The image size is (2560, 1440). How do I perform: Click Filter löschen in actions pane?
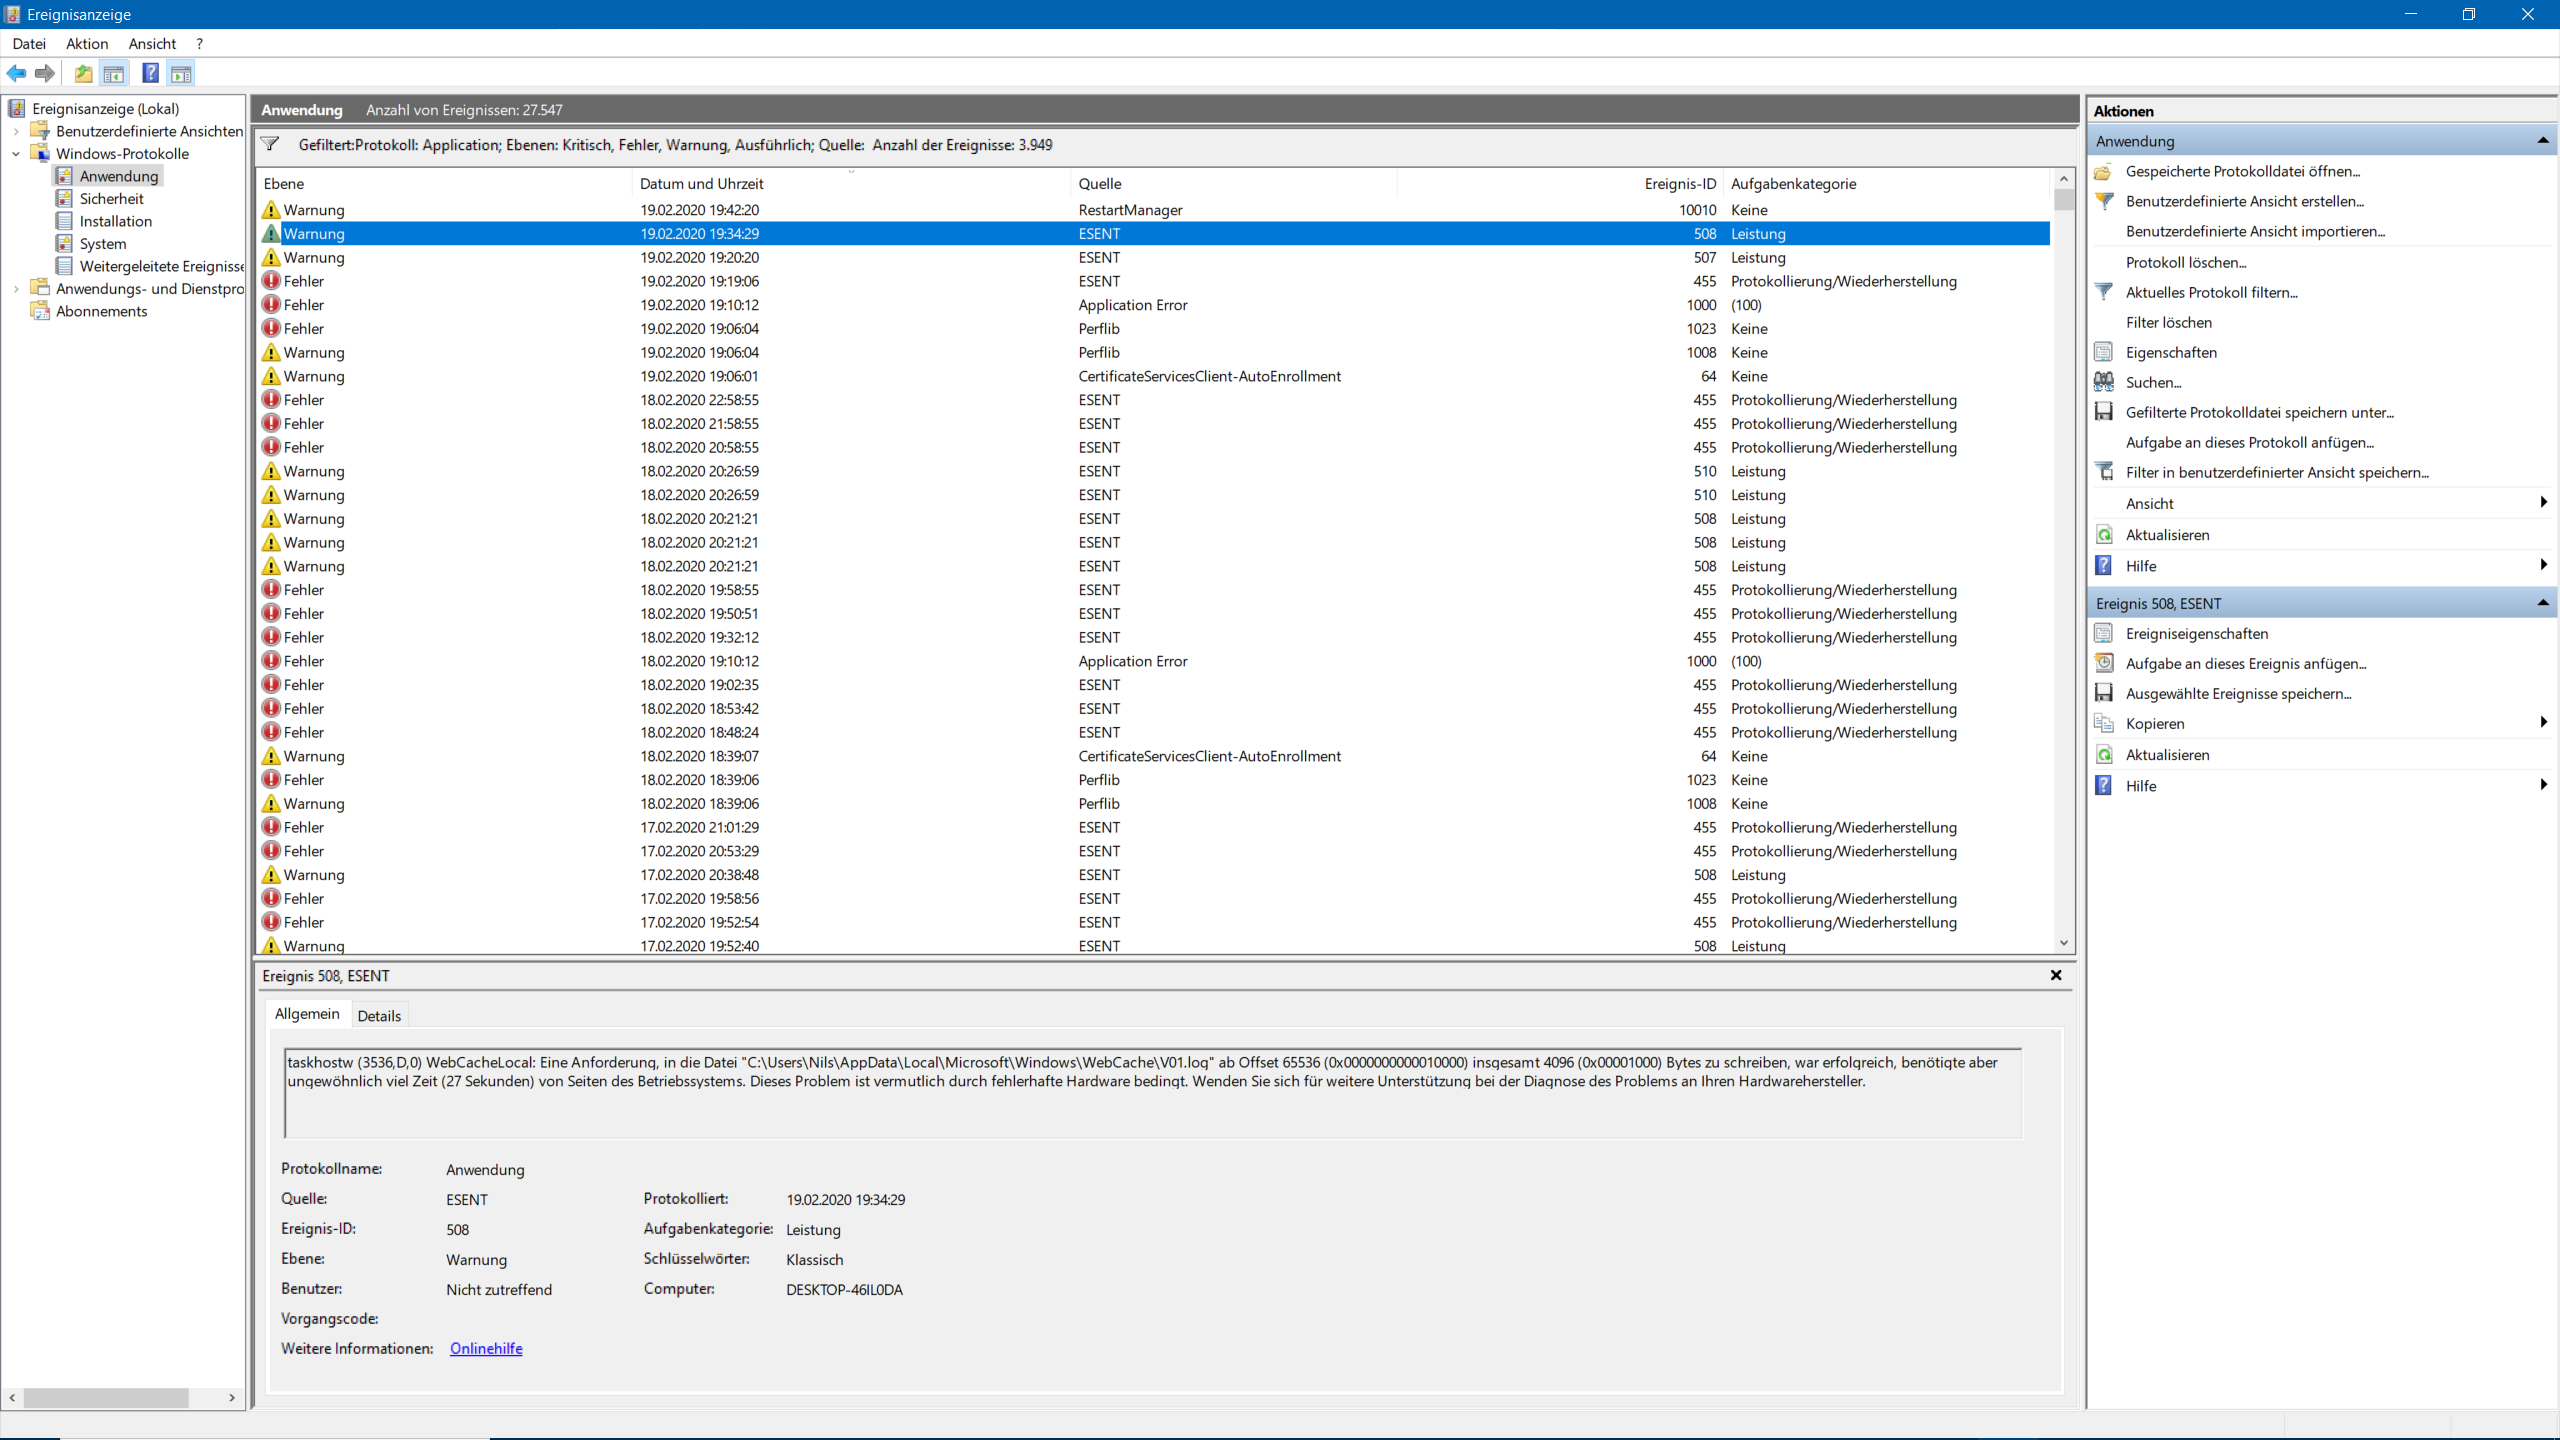click(x=2168, y=322)
